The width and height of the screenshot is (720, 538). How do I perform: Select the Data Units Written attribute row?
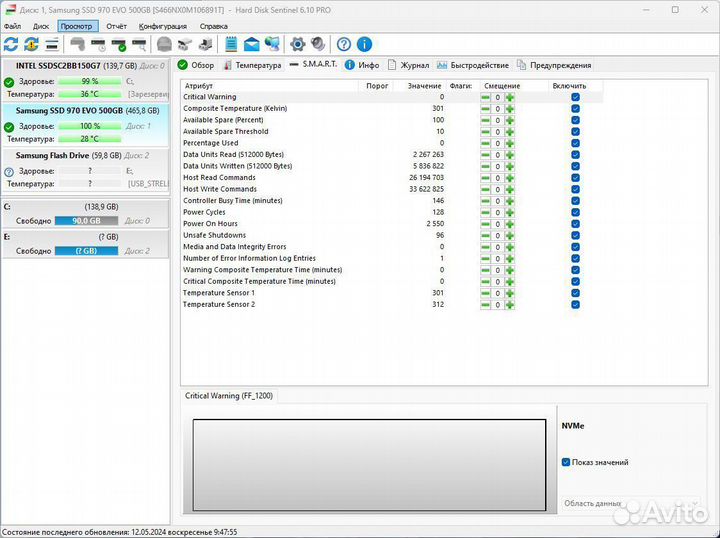(392, 166)
